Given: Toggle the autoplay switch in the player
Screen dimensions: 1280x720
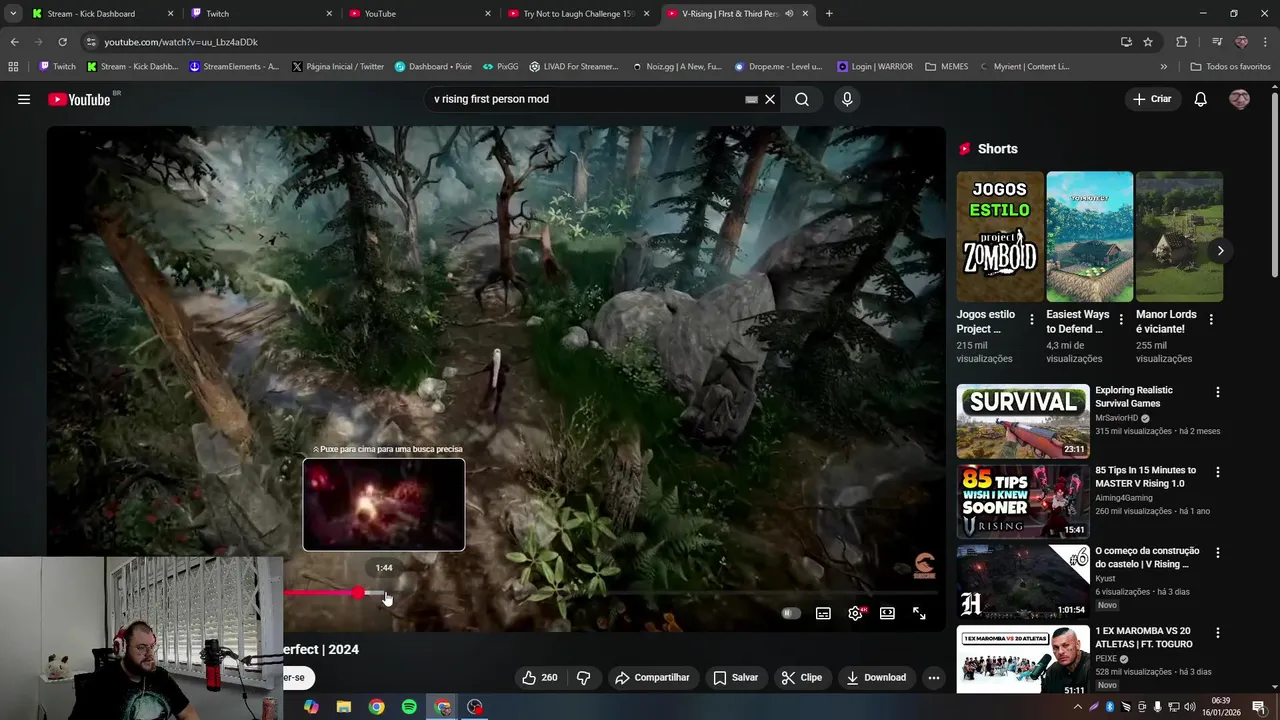Looking at the screenshot, I should (791, 613).
